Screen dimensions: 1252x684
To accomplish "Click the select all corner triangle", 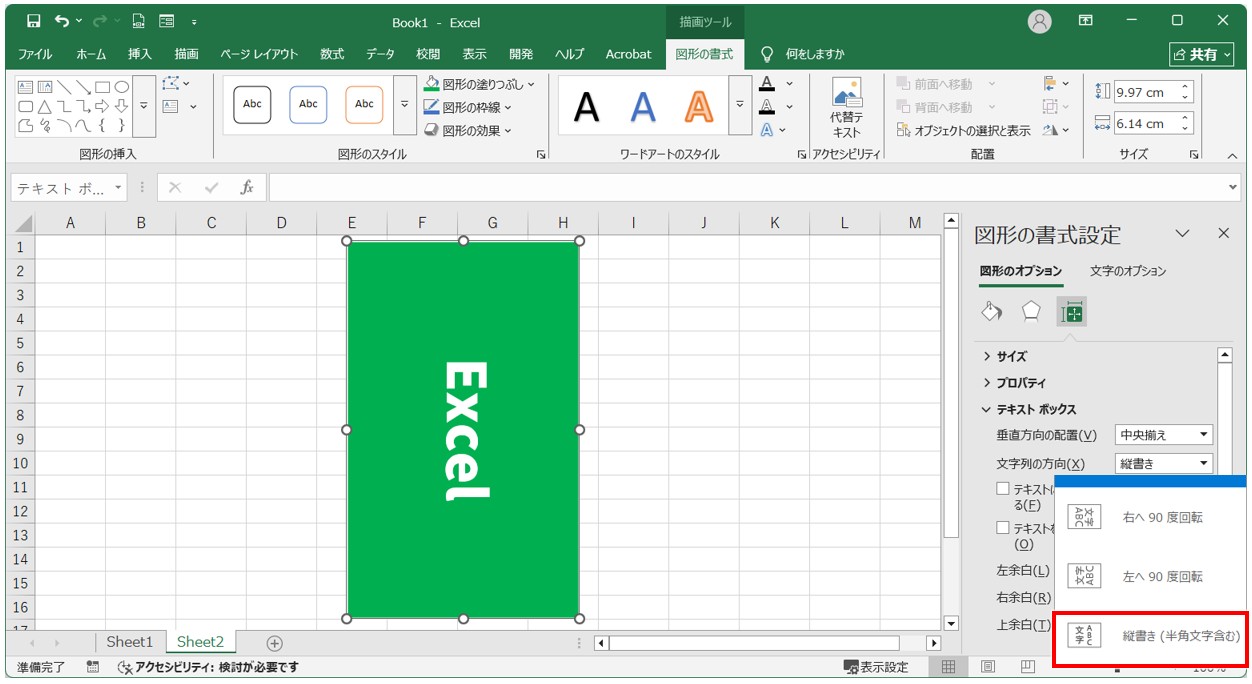I will (22, 223).
